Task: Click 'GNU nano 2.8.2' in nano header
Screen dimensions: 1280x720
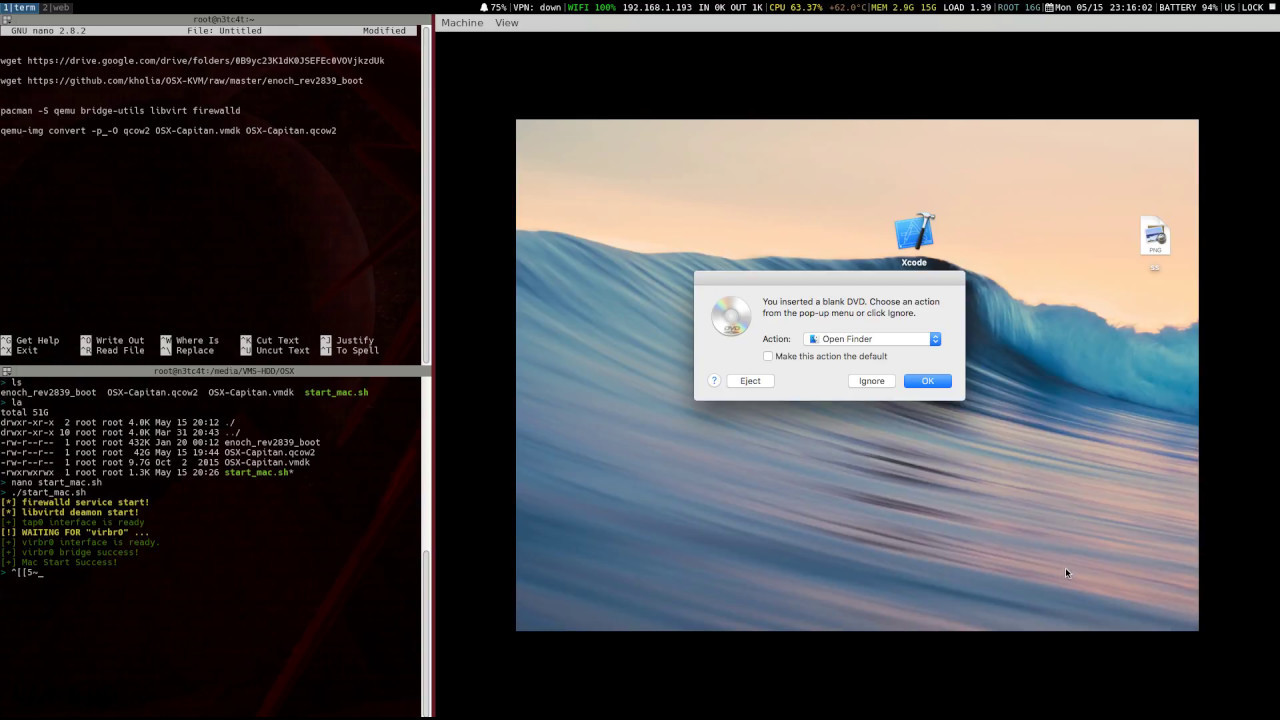Action: pyautogui.click(x=49, y=31)
